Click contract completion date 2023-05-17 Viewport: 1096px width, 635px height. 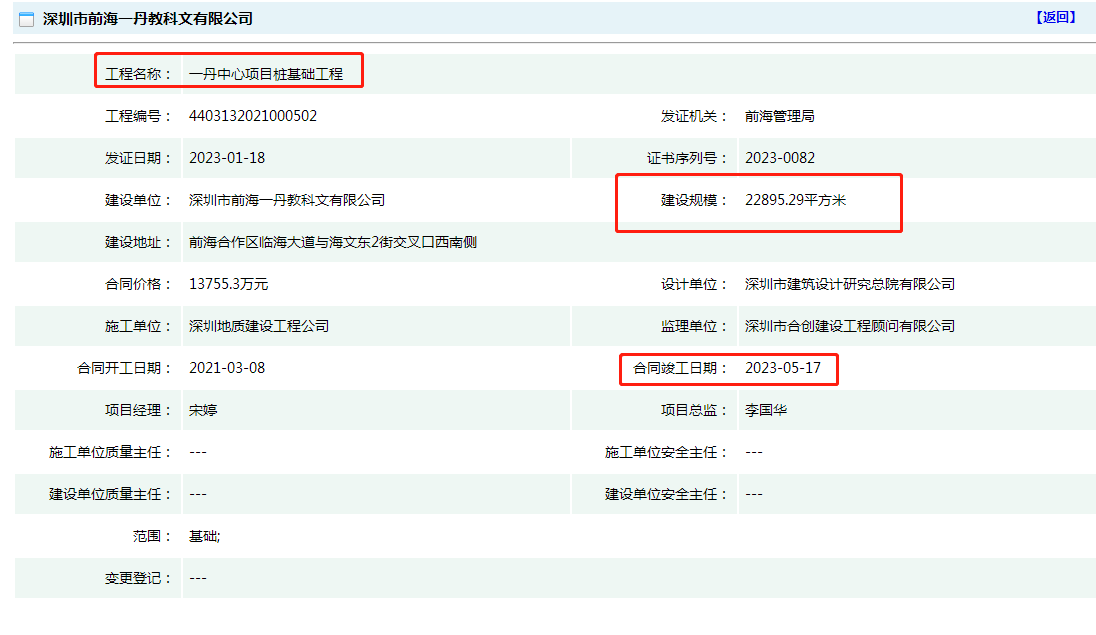click(783, 368)
